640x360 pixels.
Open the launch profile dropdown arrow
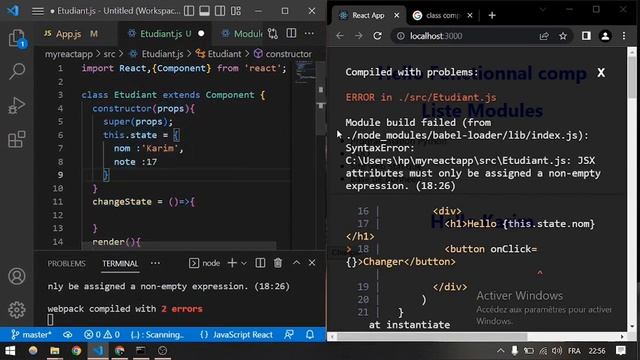(x=244, y=263)
